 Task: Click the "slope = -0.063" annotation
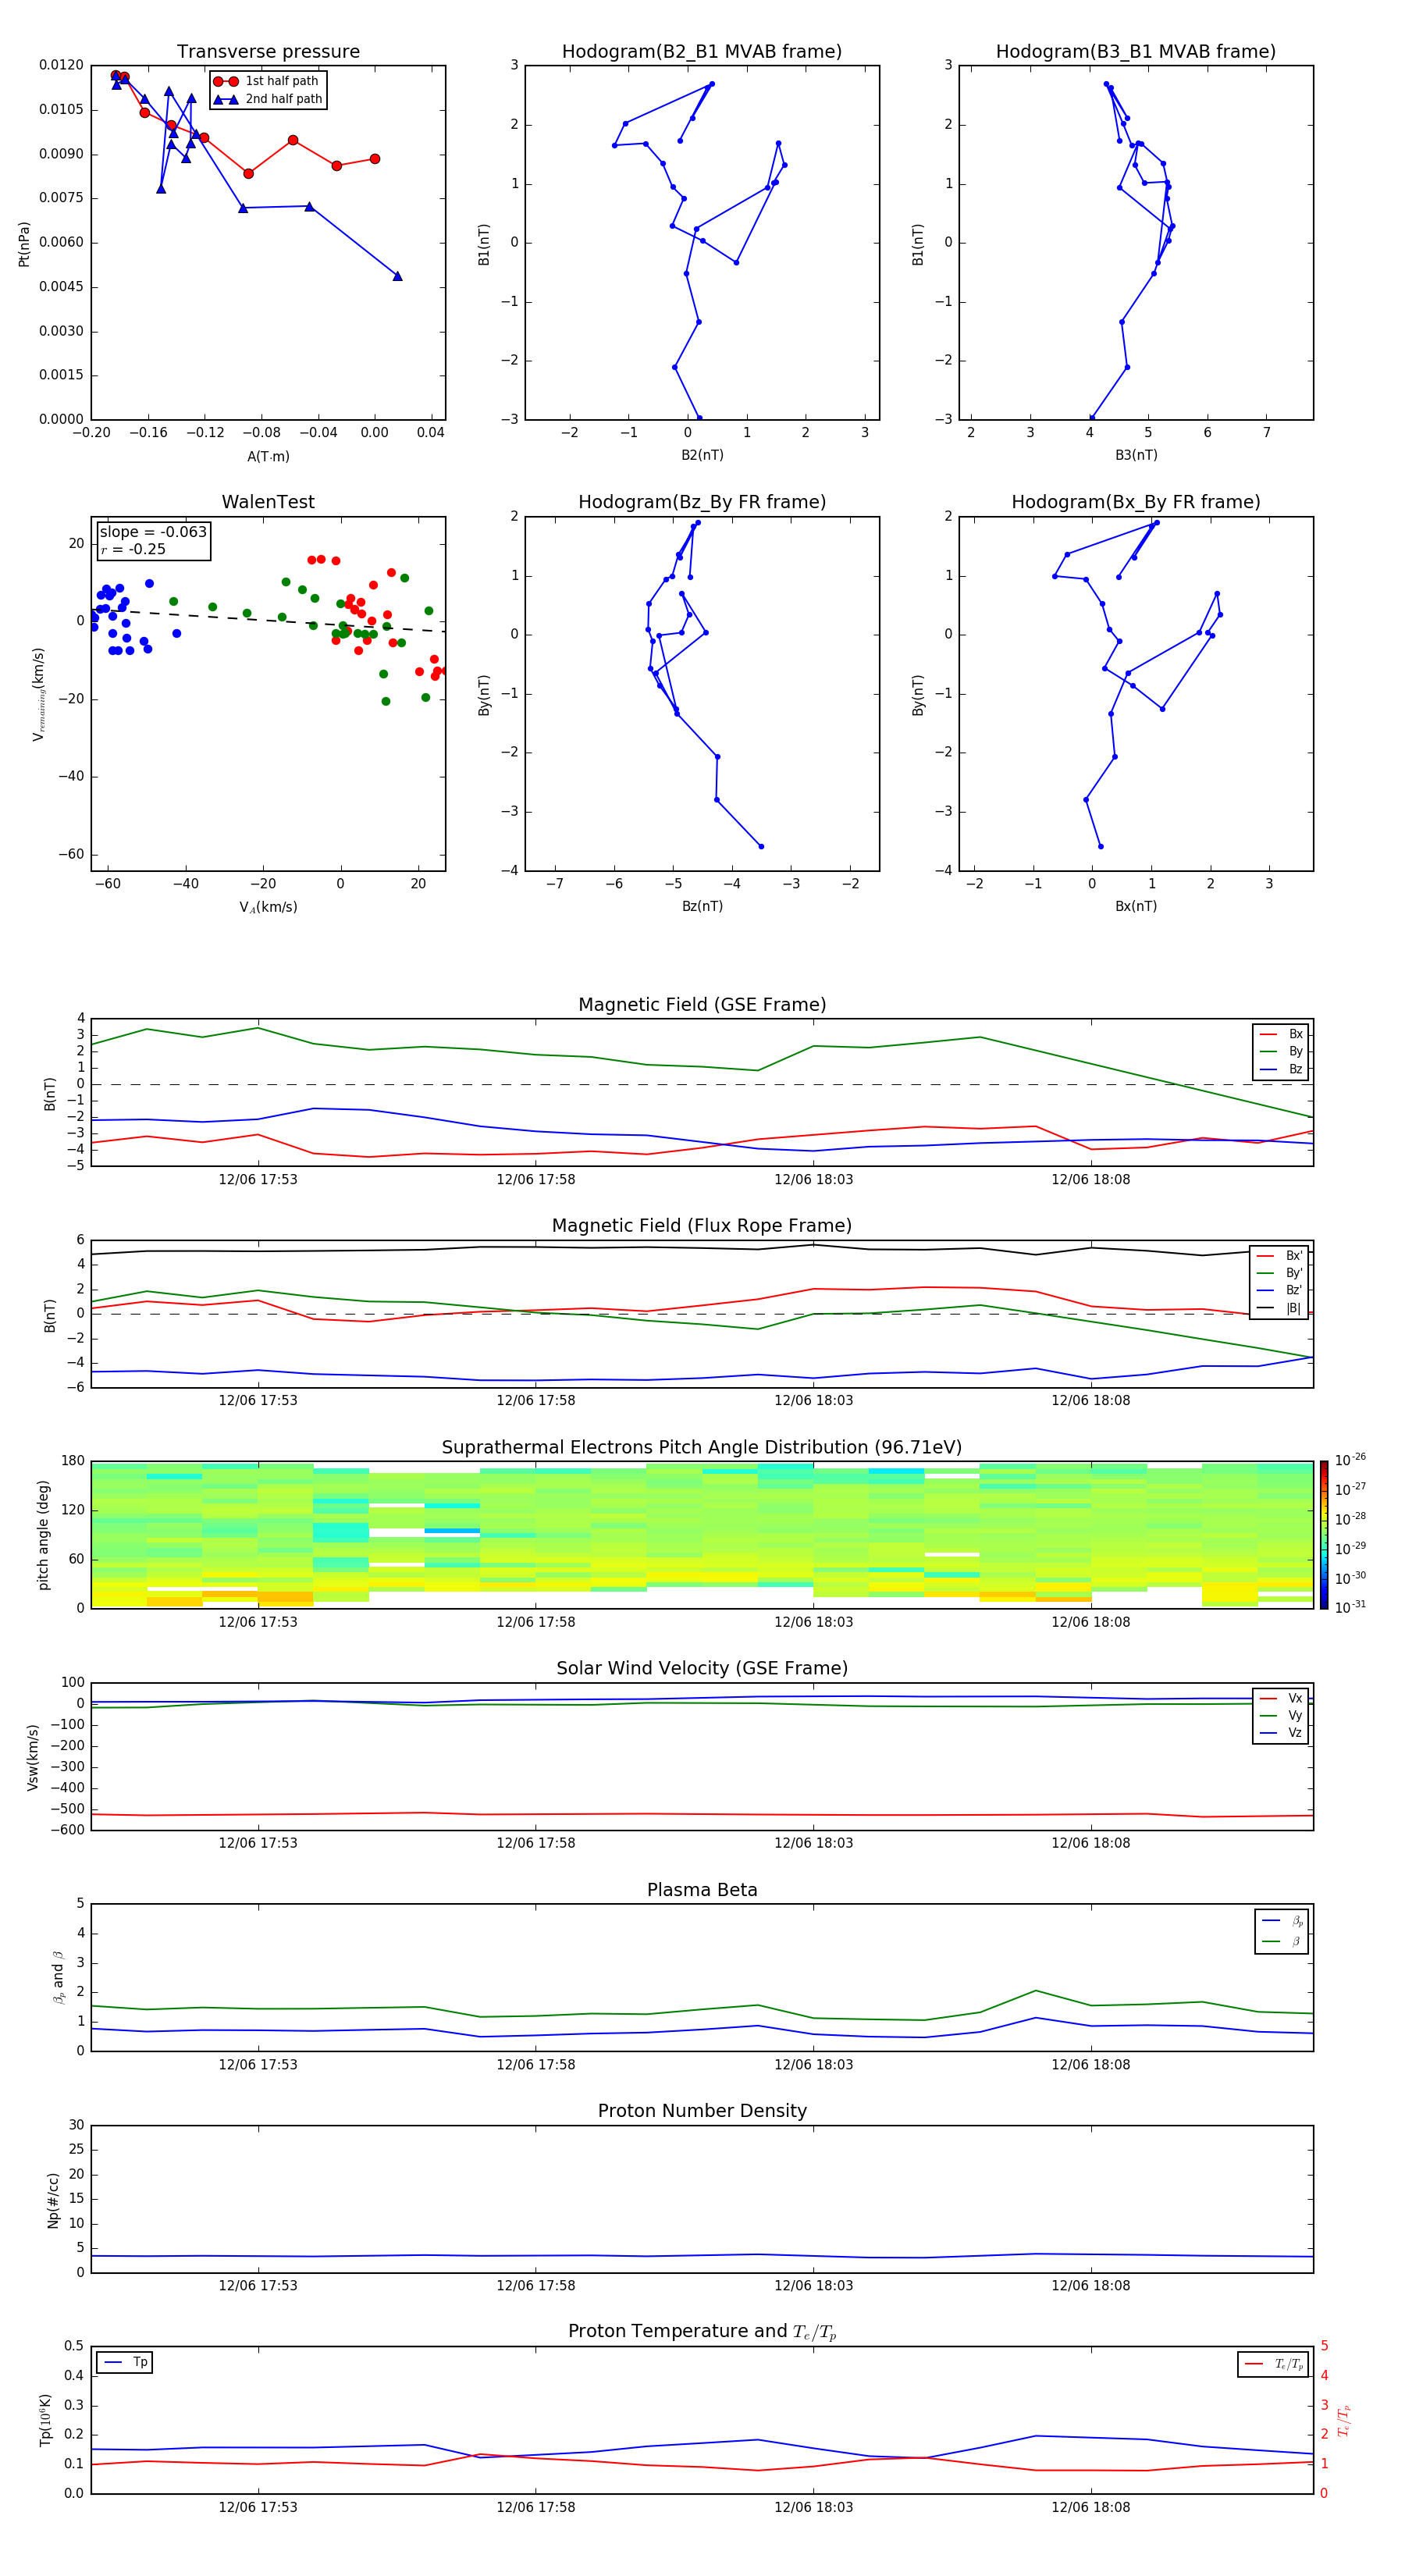(153, 532)
